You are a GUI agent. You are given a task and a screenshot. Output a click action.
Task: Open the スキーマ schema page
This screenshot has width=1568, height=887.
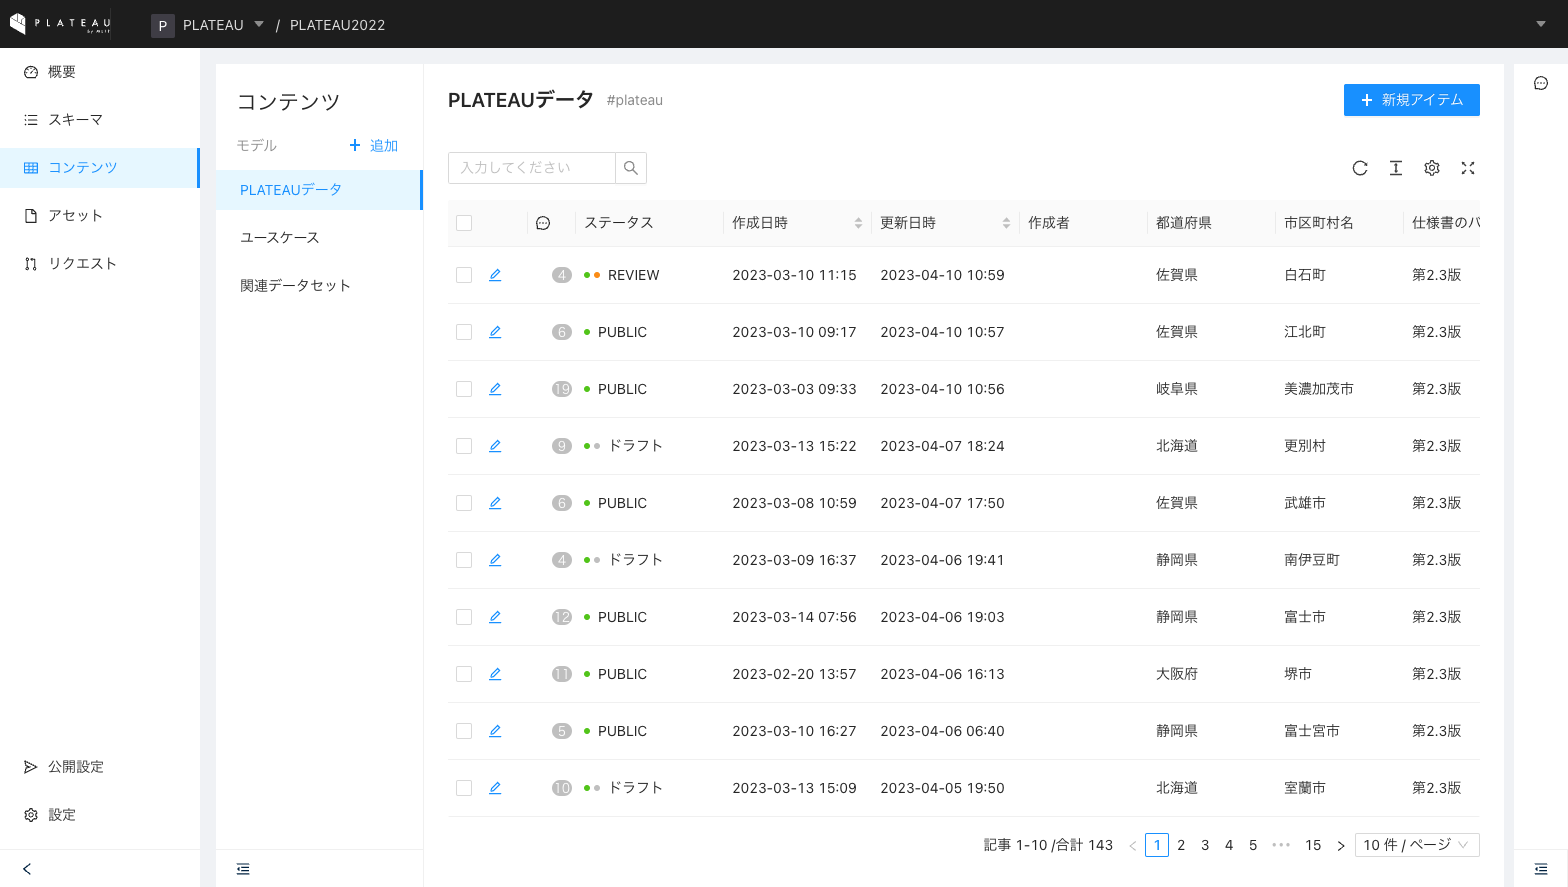tap(100, 120)
